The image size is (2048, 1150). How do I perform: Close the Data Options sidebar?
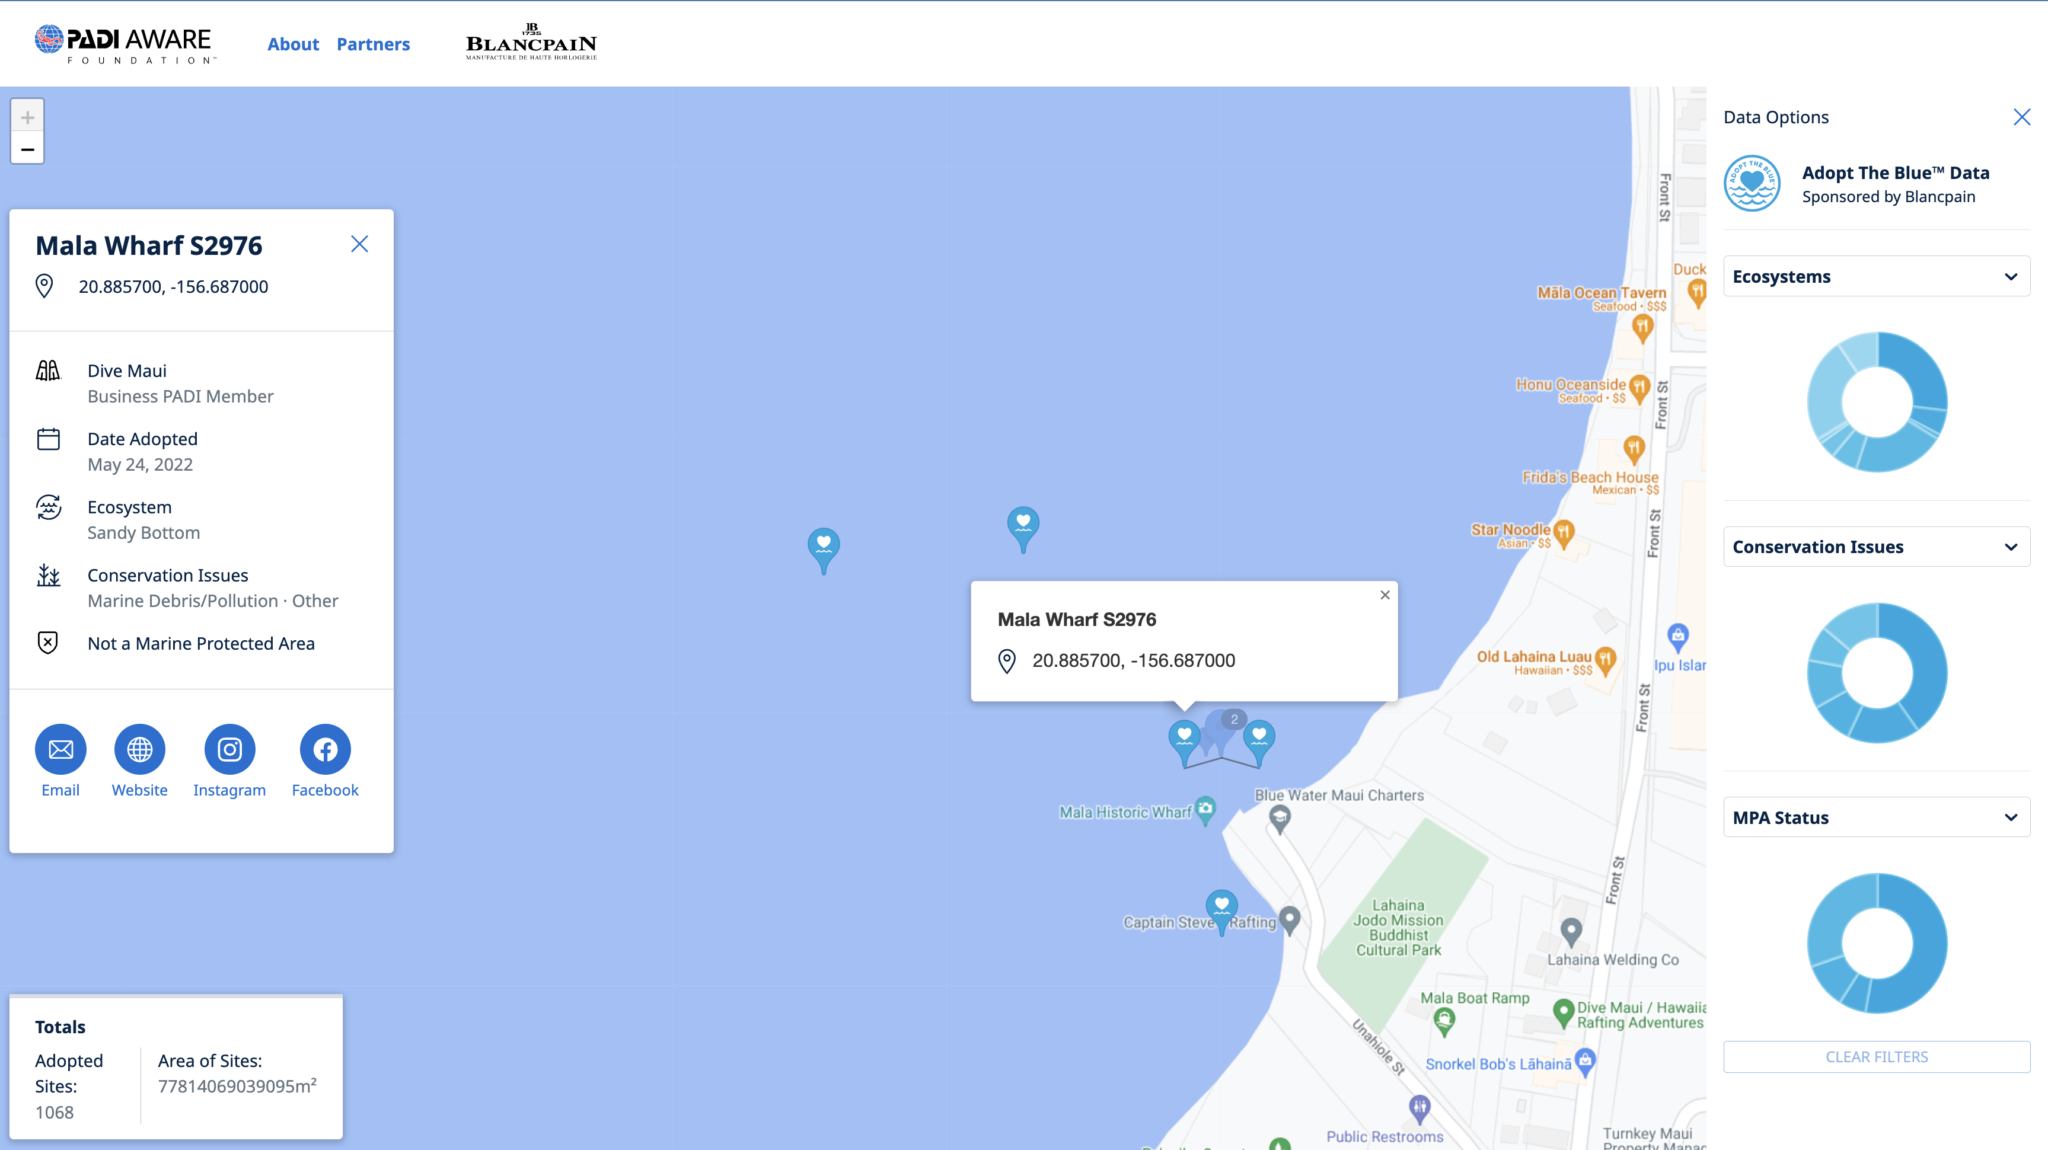(2021, 117)
